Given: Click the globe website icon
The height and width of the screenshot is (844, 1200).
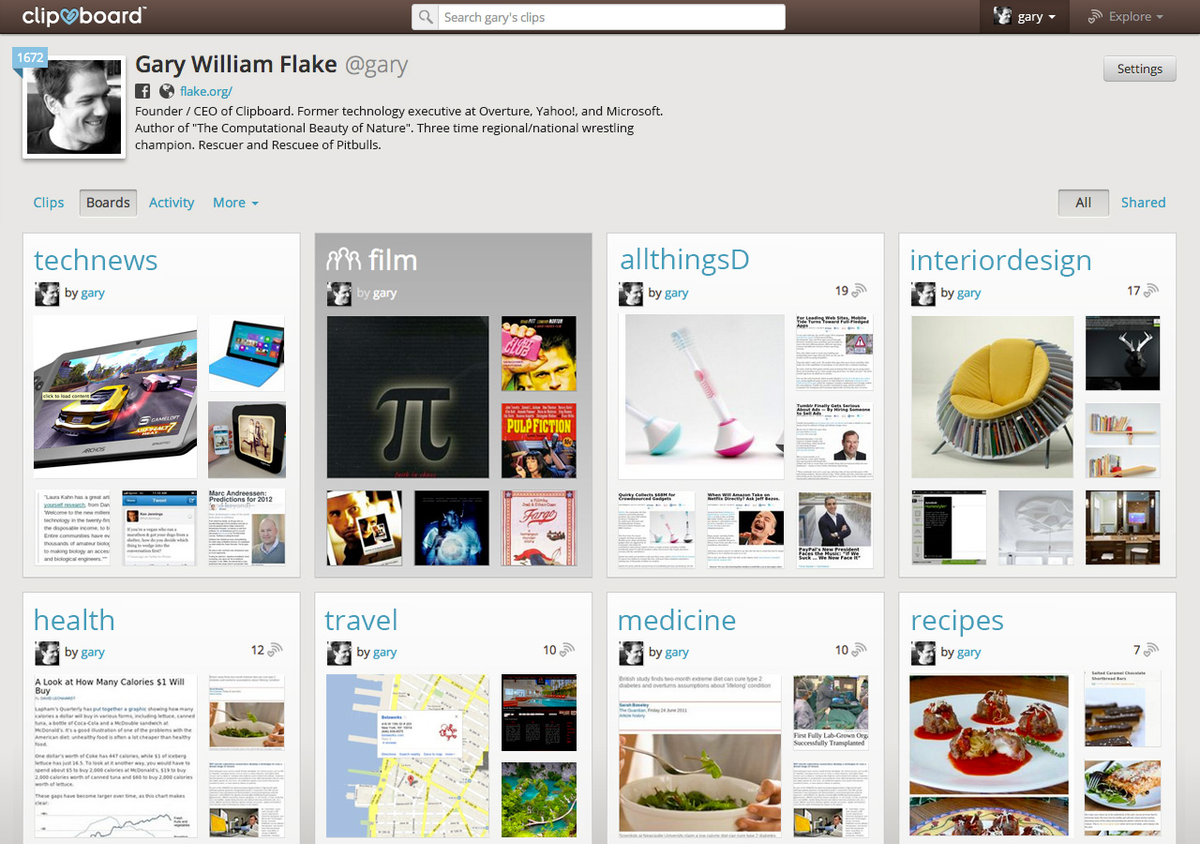Looking at the screenshot, I should tap(167, 91).
